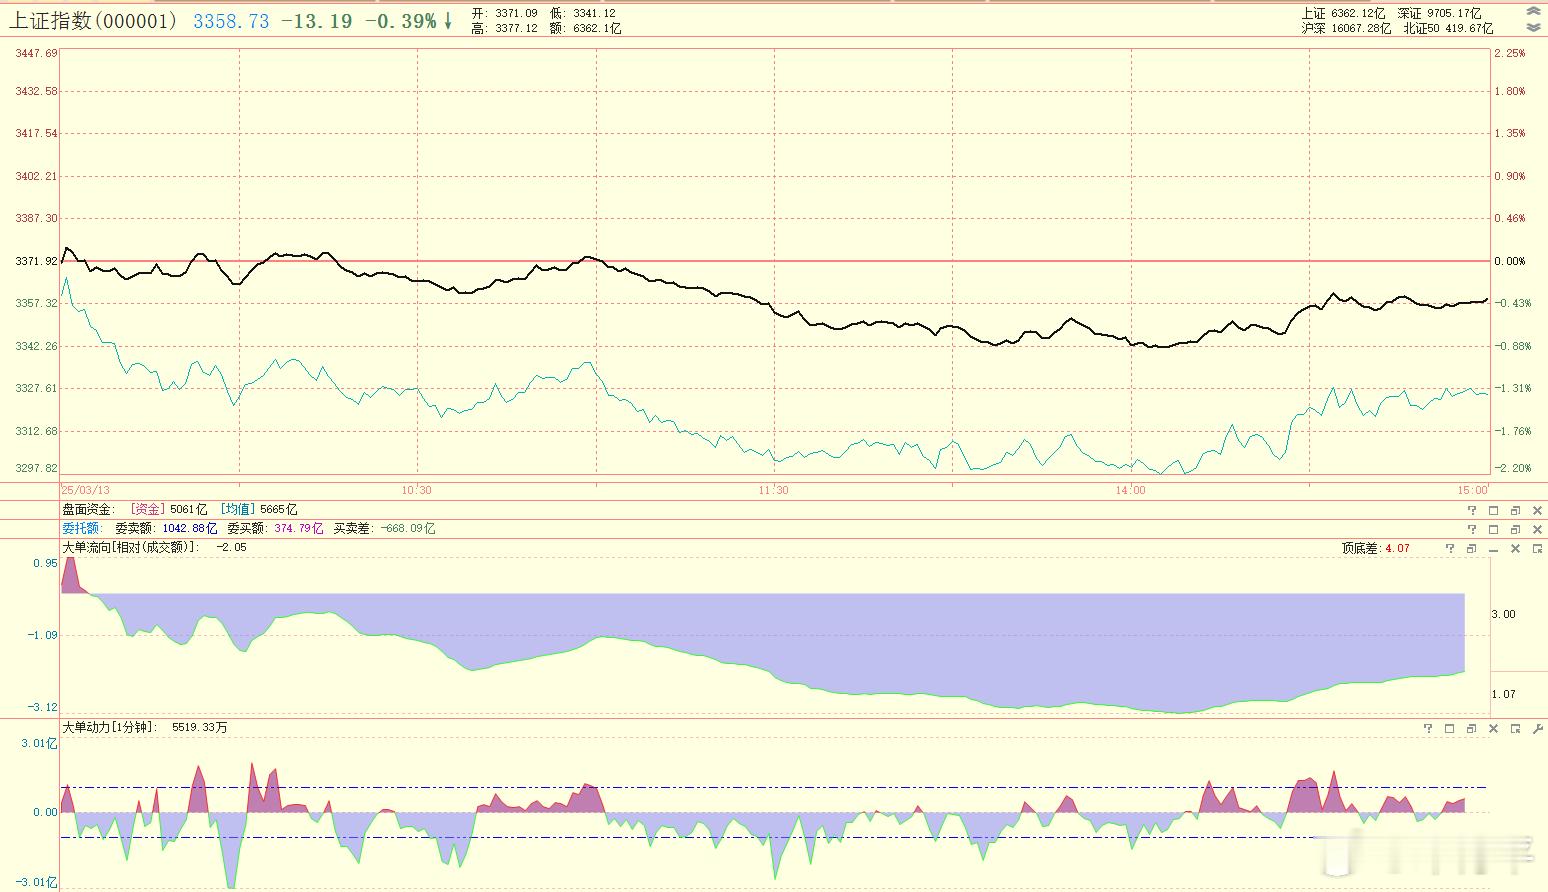Click the 14:00 time axis label
The width and height of the screenshot is (1548, 892).
pyautogui.click(x=1130, y=490)
